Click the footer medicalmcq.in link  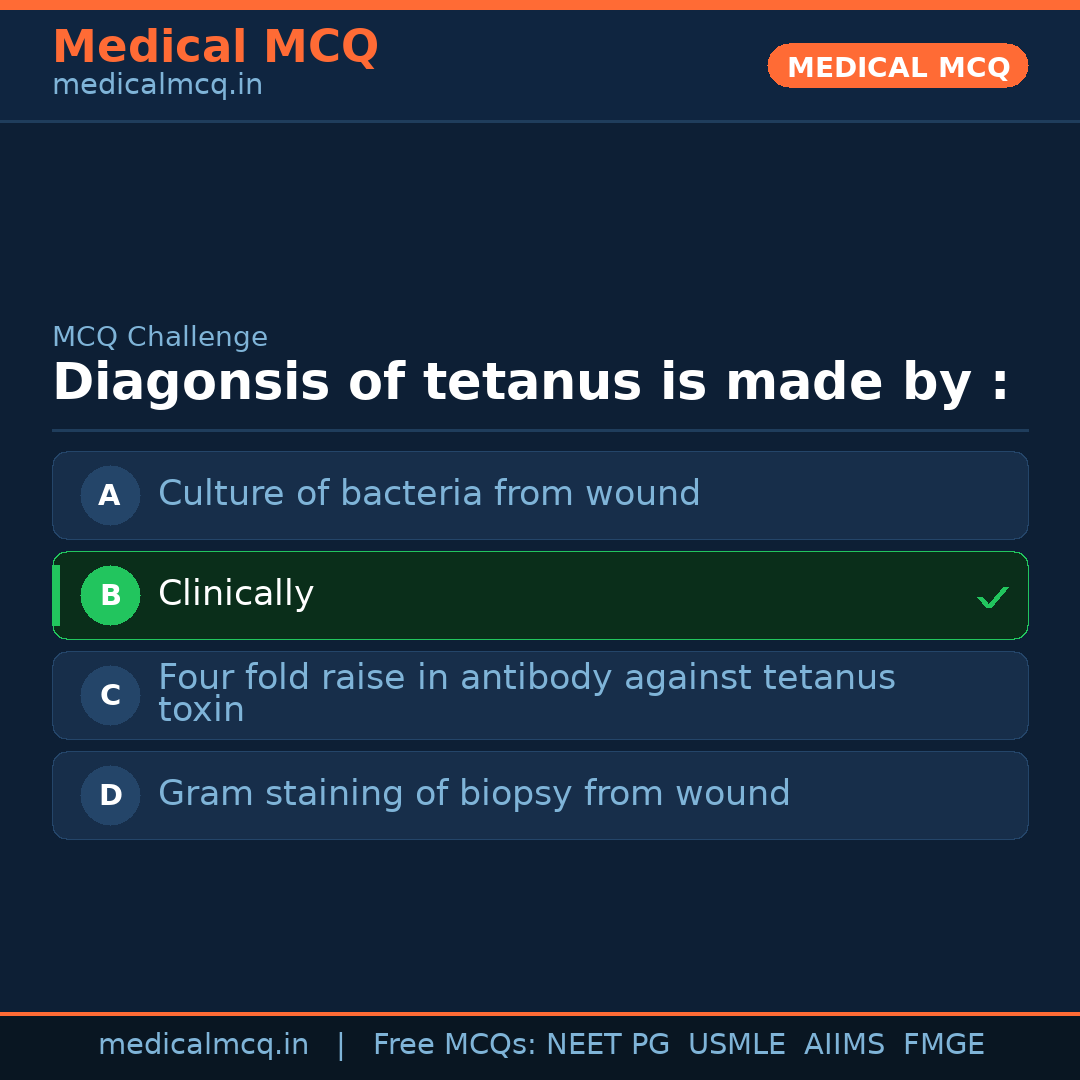click(x=203, y=1045)
